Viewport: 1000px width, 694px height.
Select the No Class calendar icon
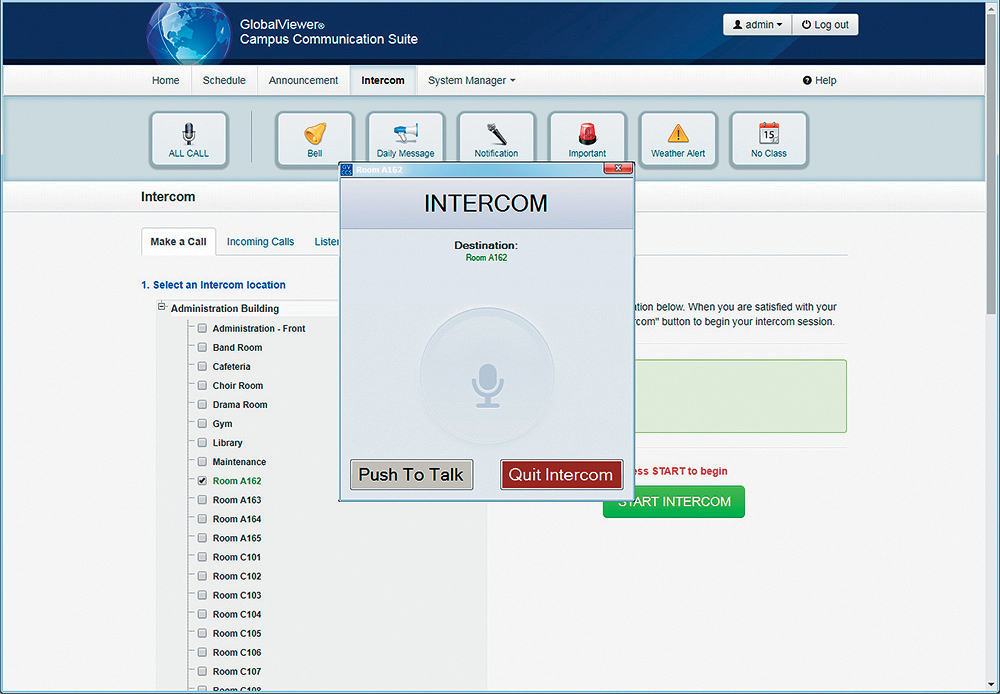[768, 131]
